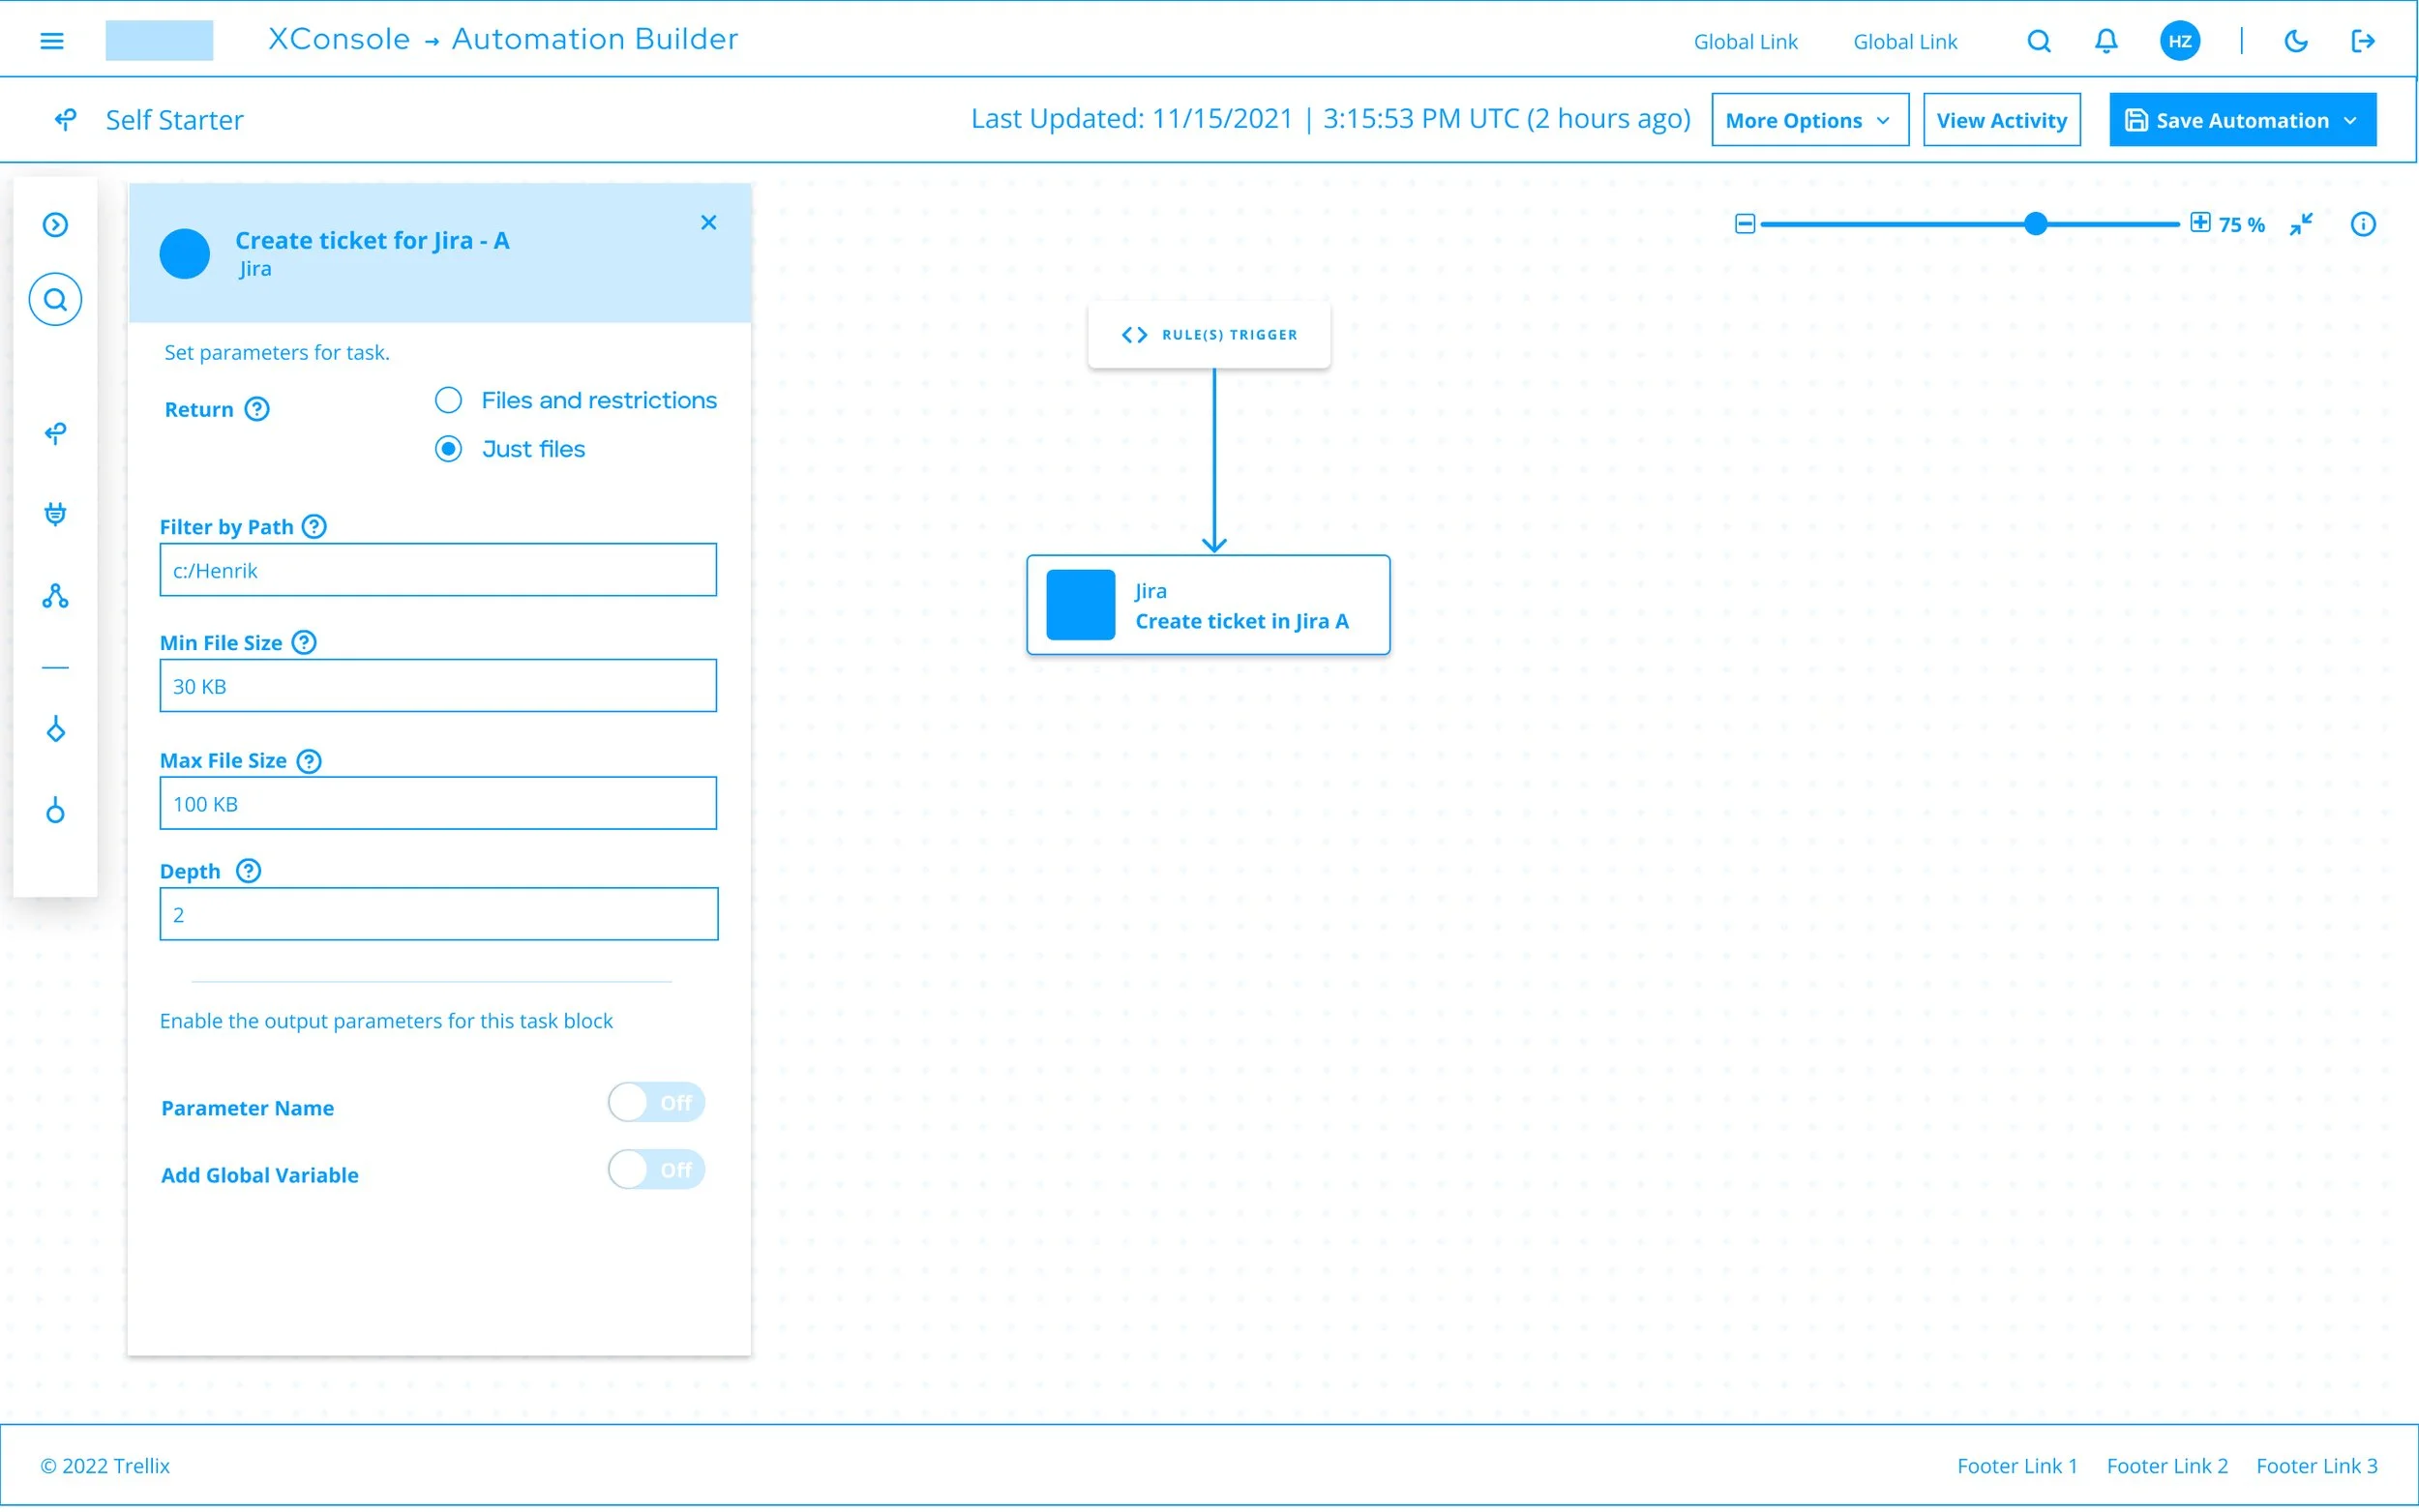Open Footer Link 1
This screenshot has height=1512, width=2419.
[2017, 1465]
